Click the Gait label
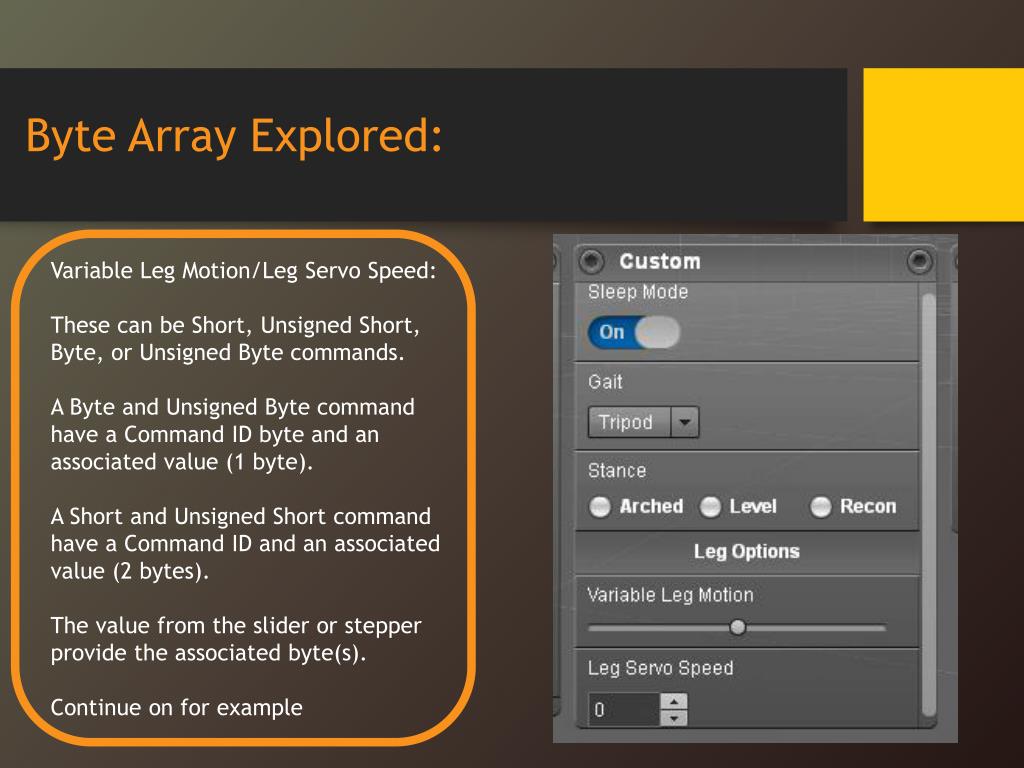The width and height of the screenshot is (1024, 768). click(x=605, y=381)
